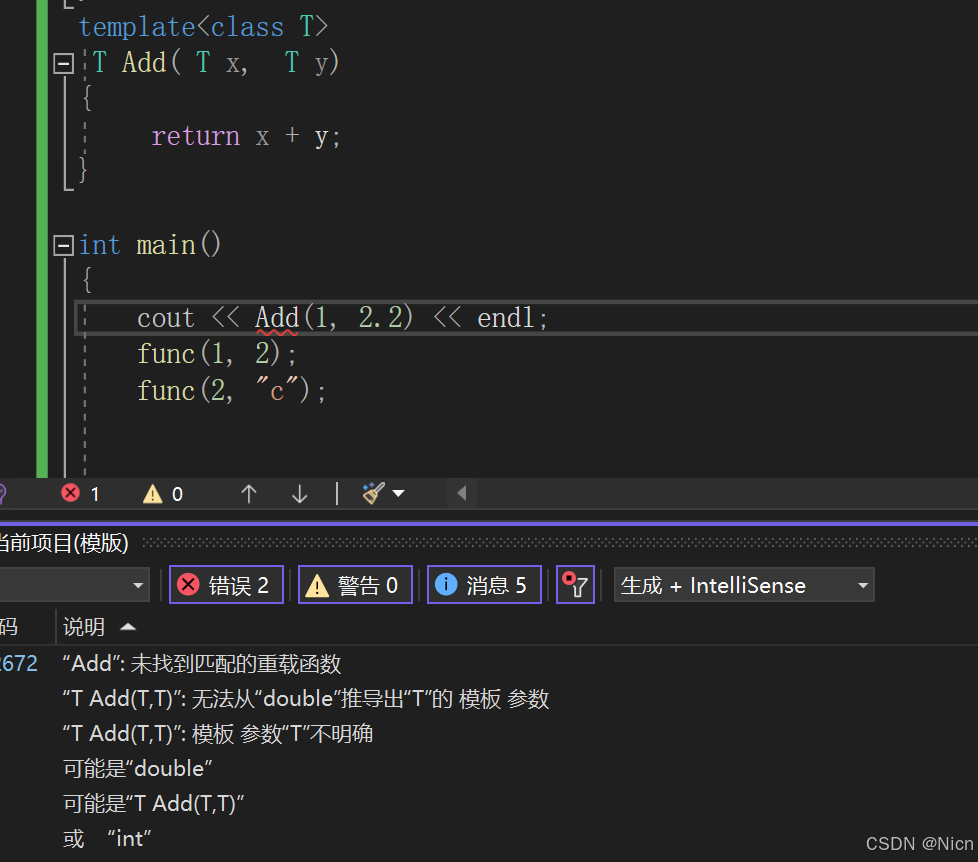Click the scroll-left arrow in status strip
This screenshot has width=978, height=862.
462,493
